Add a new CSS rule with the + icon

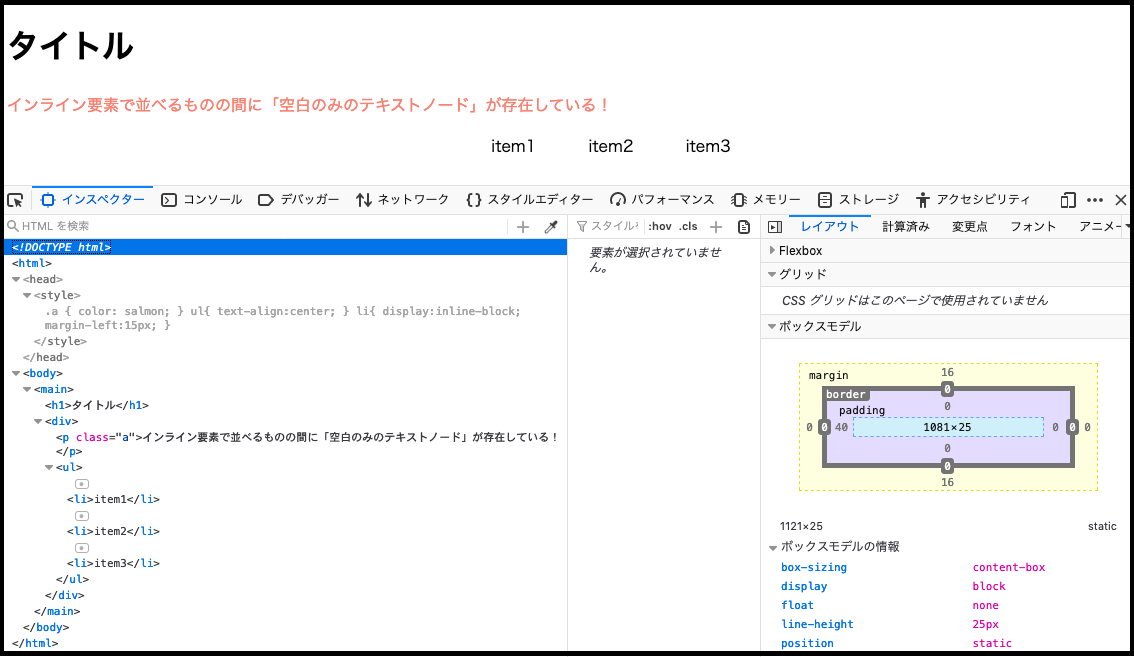click(x=716, y=227)
